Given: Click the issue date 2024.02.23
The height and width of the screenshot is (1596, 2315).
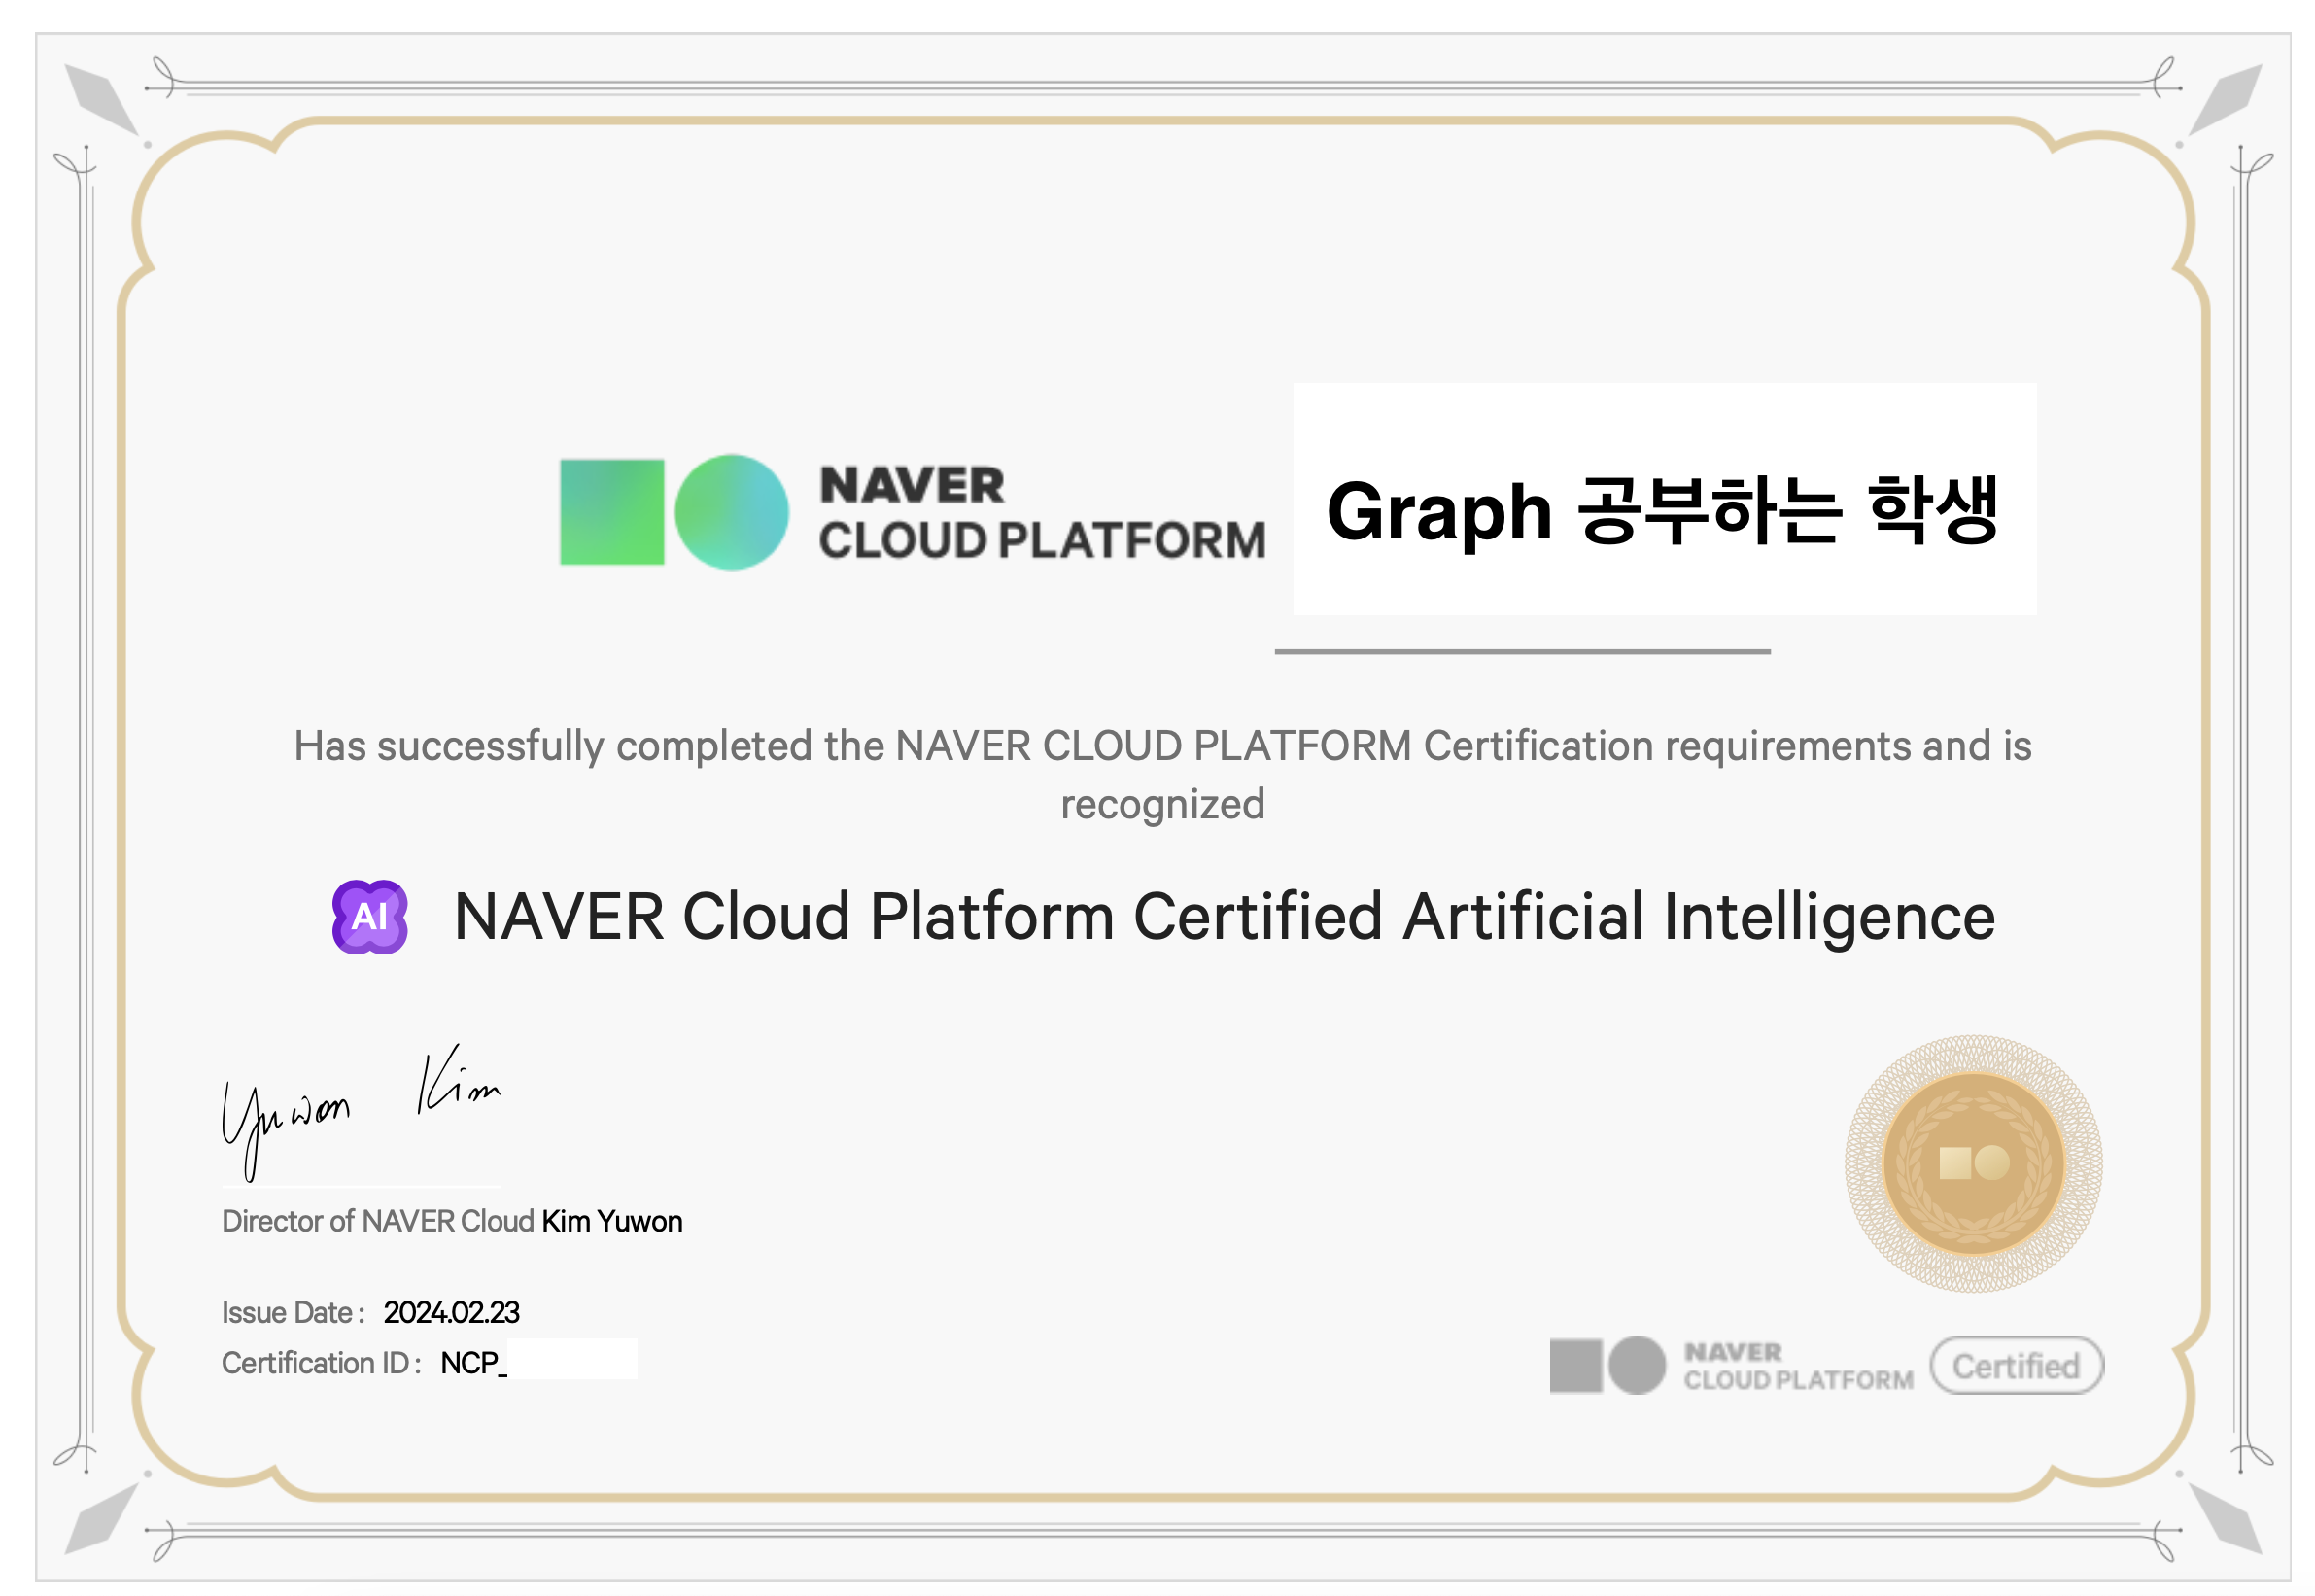Looking at the screenshot, I should click(451, 1312).
